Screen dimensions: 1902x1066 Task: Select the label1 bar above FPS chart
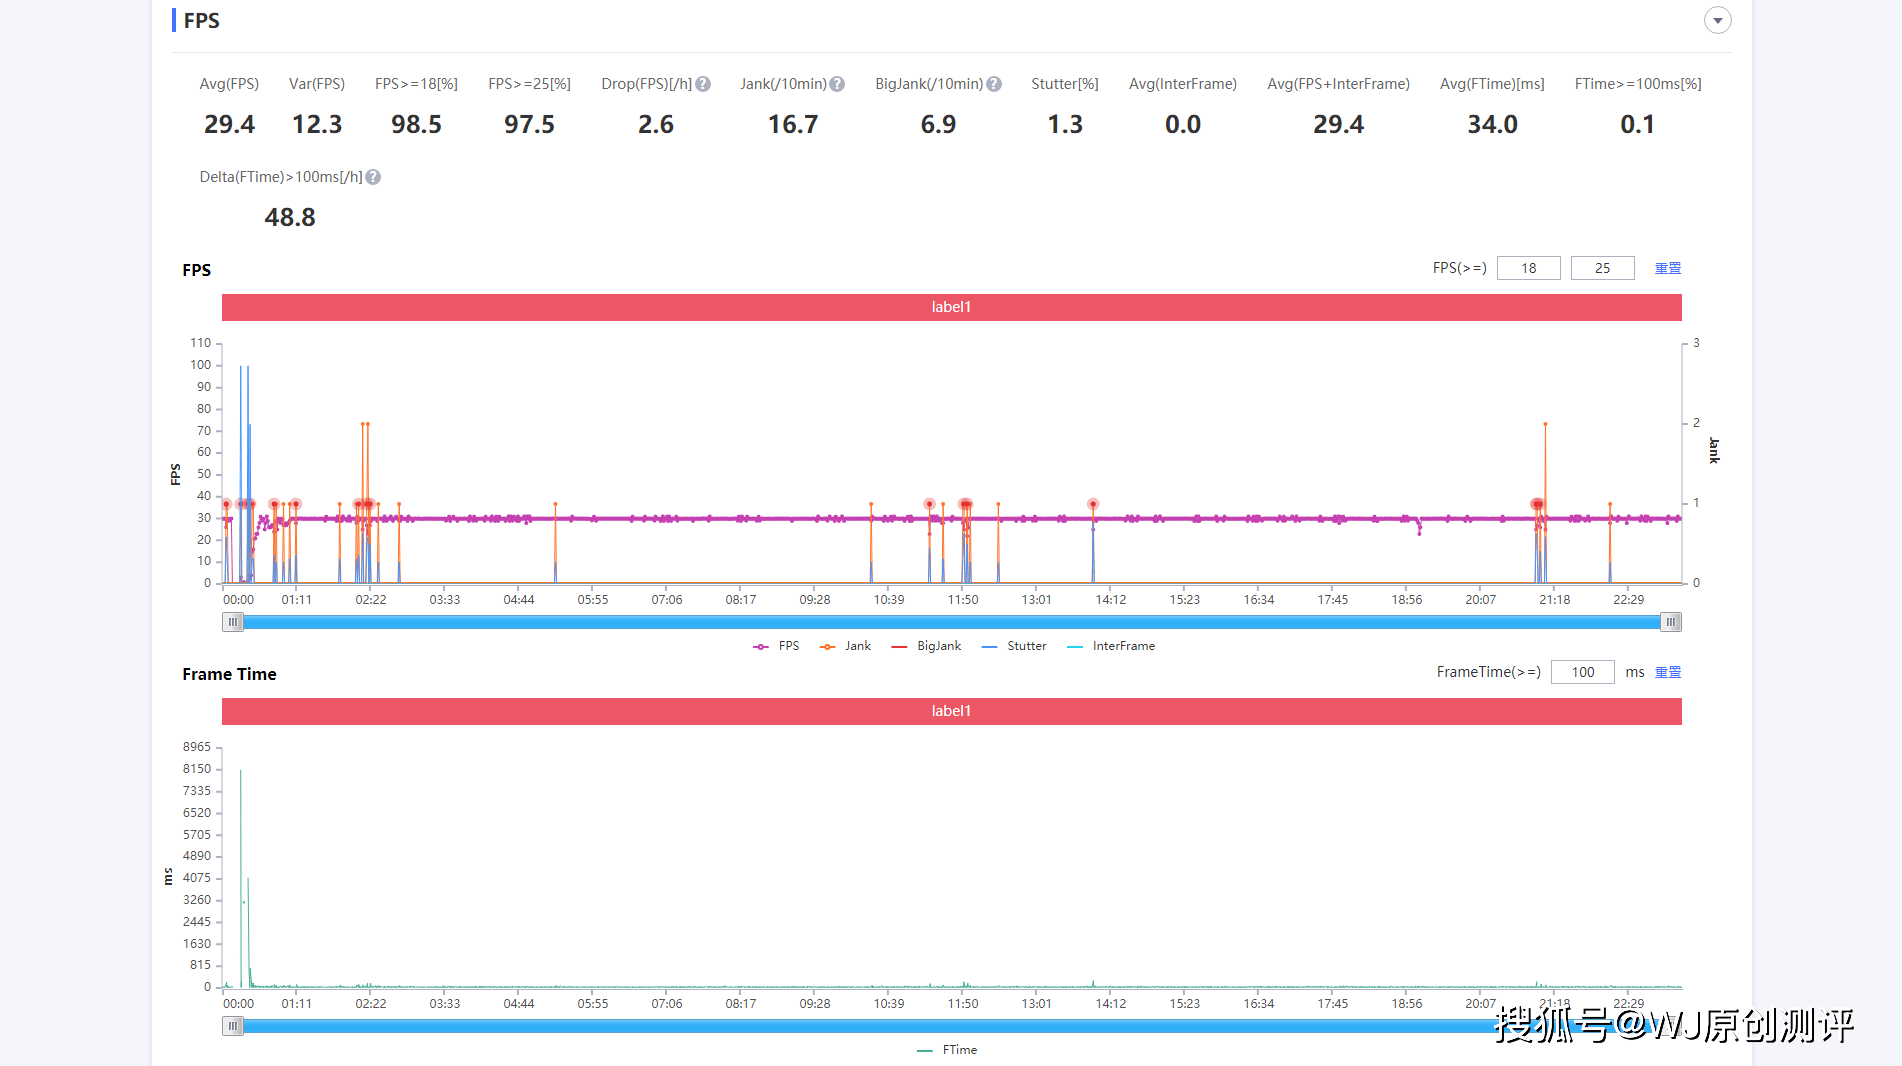click(x=951, y=307)
